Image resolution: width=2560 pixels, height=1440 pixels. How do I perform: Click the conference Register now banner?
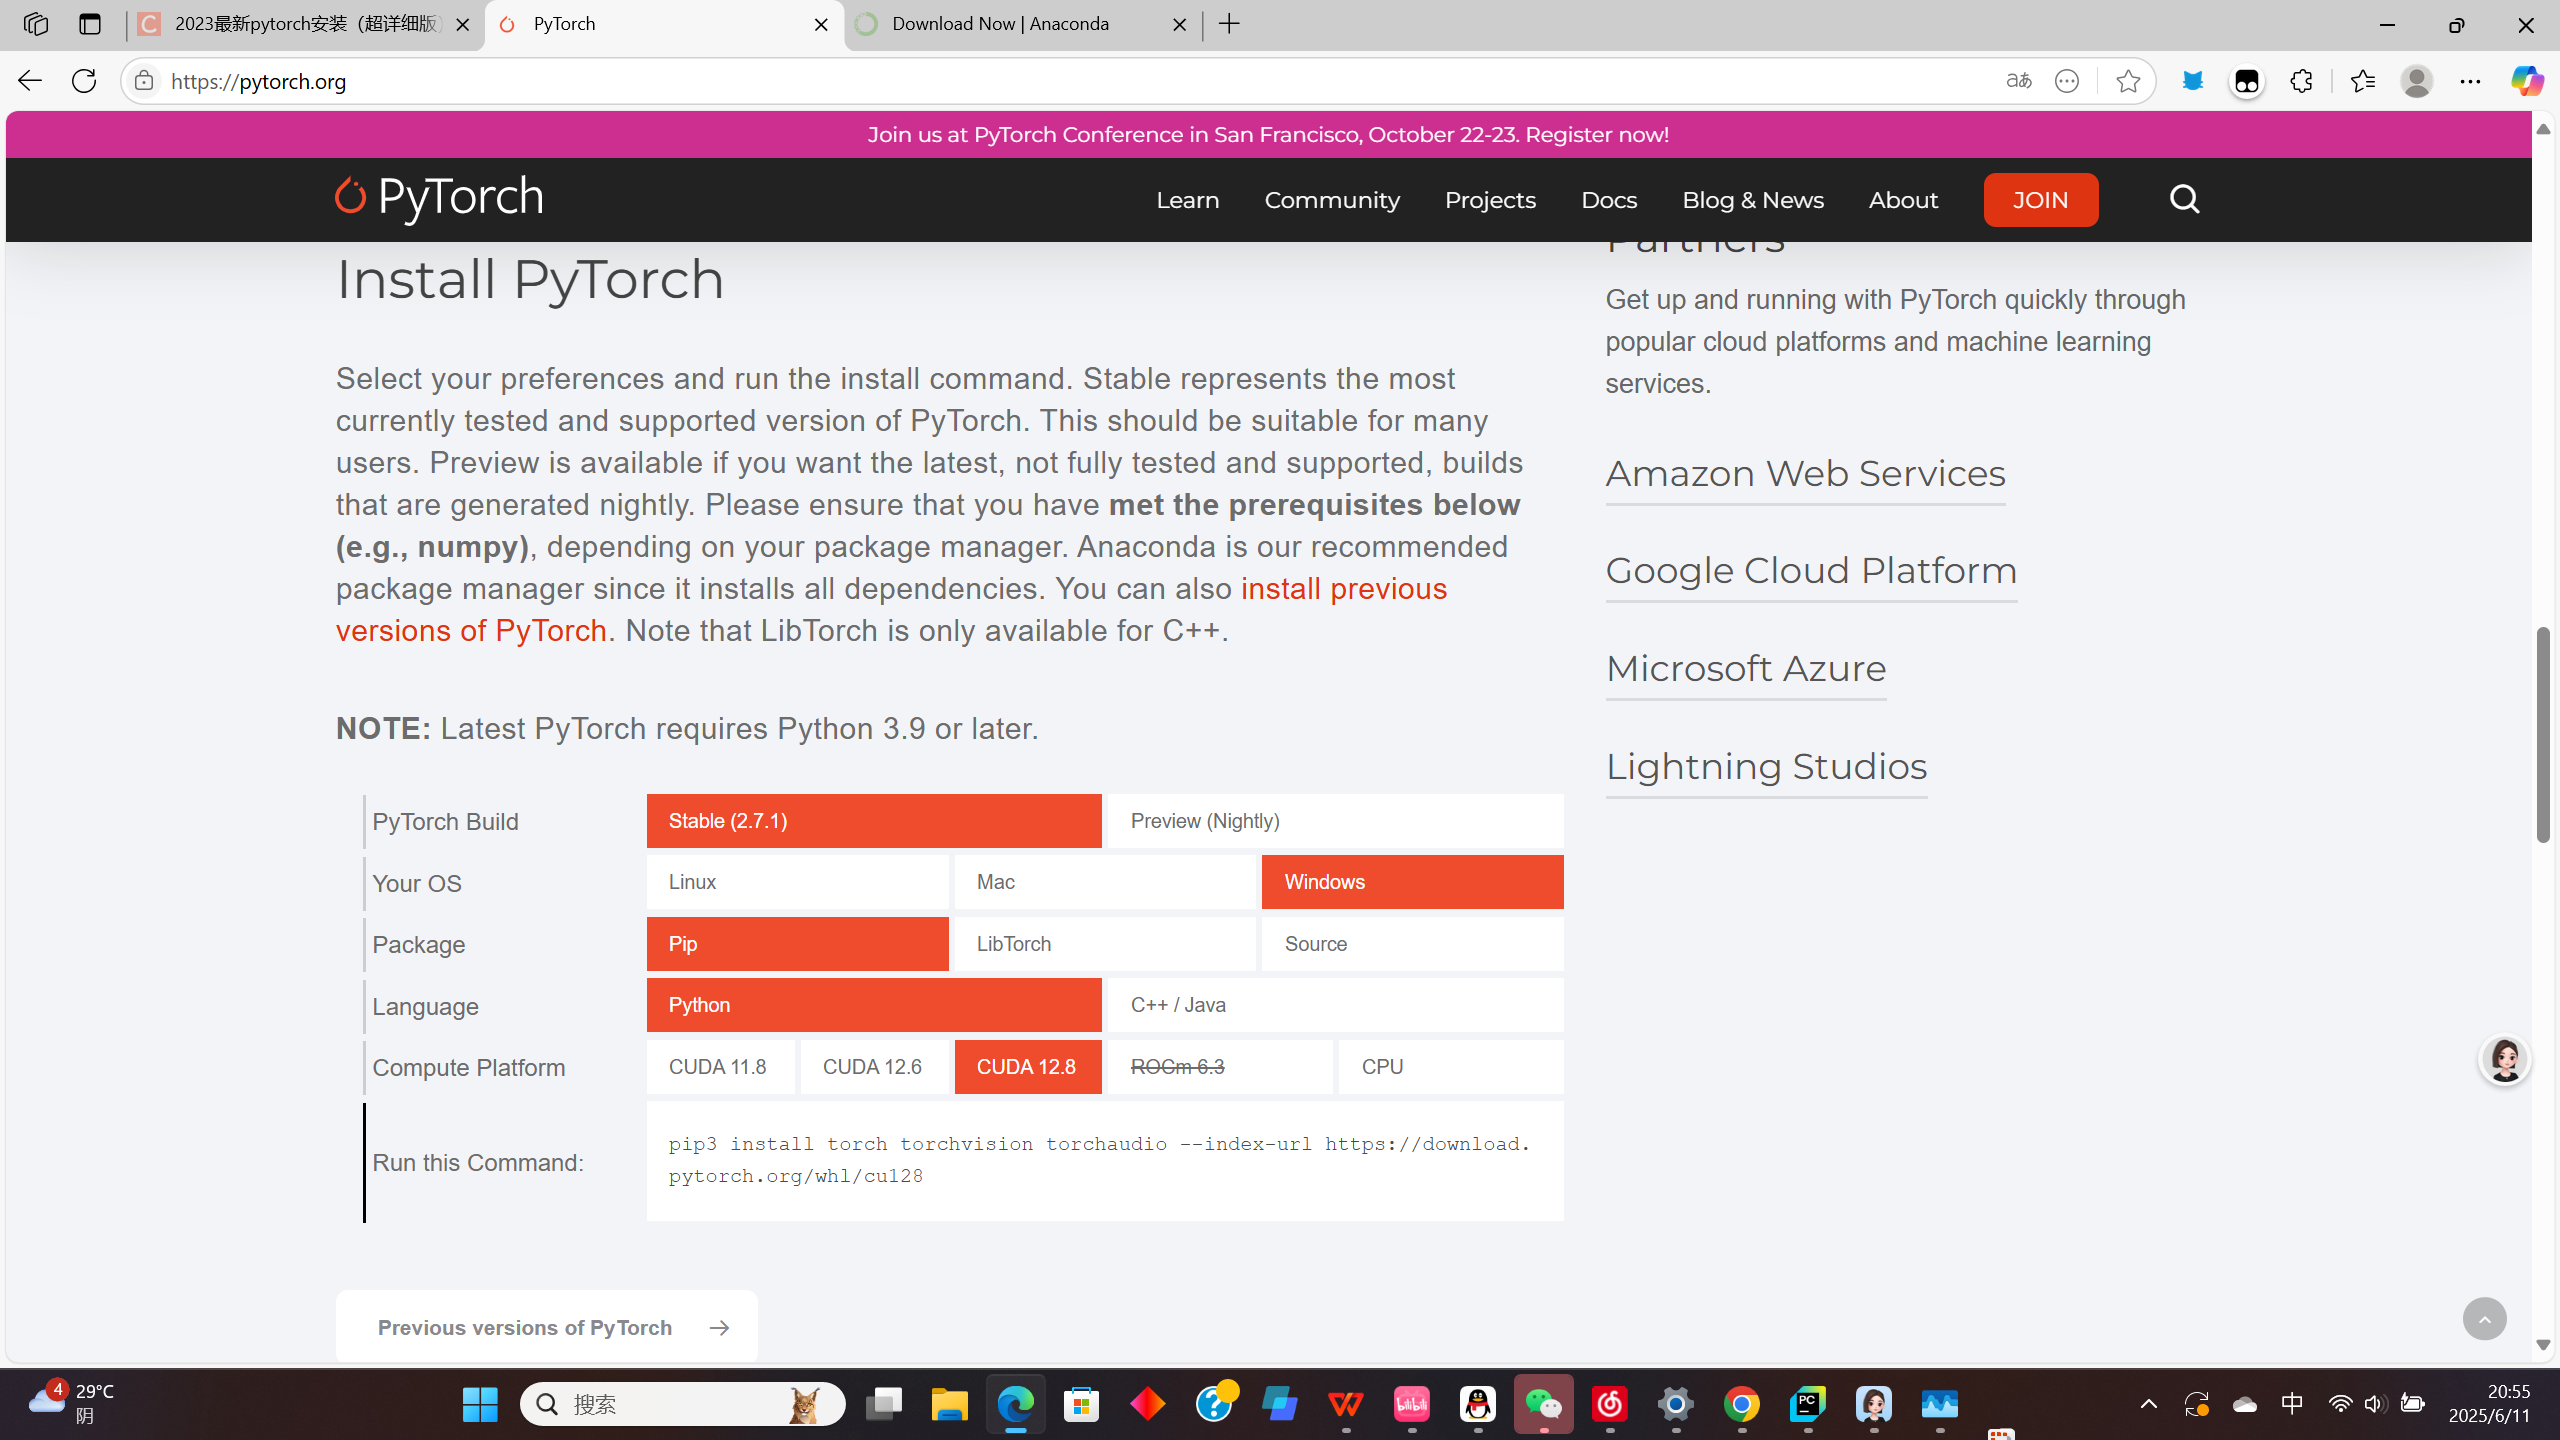pyautogui.click(x=1268, y=134)
